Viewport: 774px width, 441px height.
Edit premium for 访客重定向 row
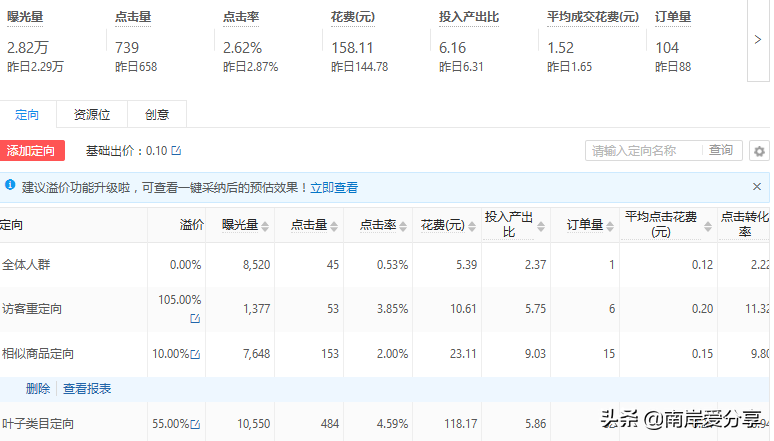coord(195,319)
